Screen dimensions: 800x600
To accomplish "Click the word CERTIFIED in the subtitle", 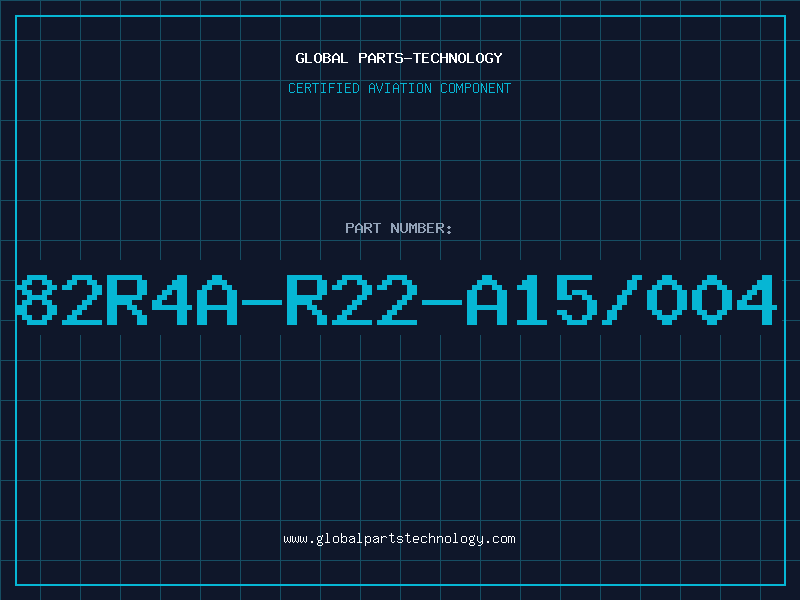I will pyautogui.click(x=324, y=88).
